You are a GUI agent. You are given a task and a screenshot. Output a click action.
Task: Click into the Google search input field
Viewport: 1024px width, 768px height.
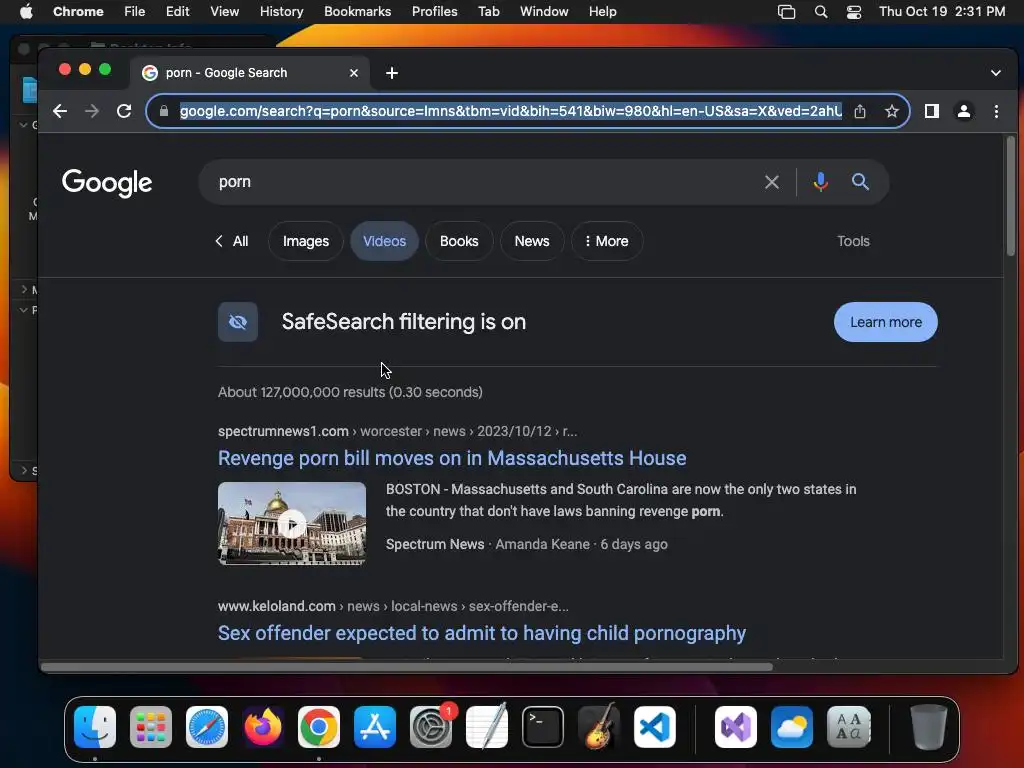[x=483, y=182]
